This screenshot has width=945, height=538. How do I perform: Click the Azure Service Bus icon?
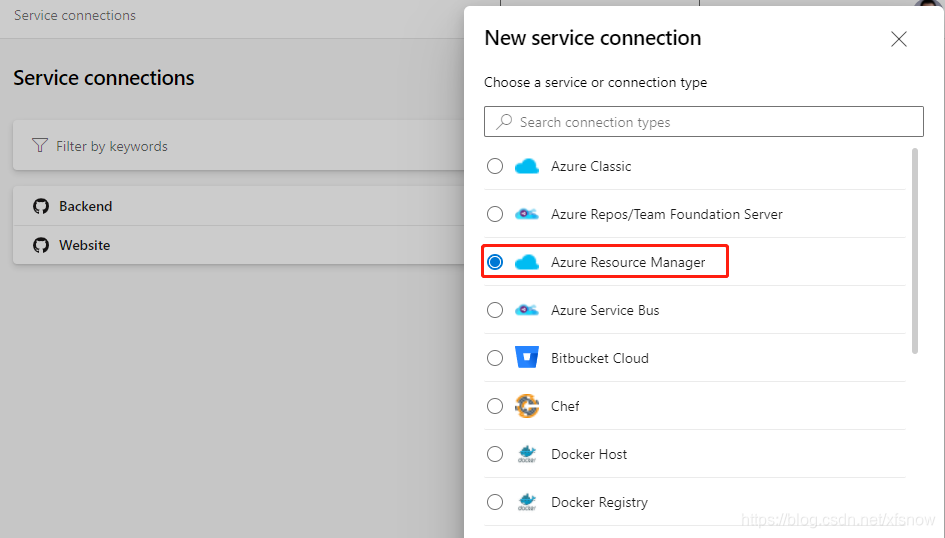click(527, 310)
